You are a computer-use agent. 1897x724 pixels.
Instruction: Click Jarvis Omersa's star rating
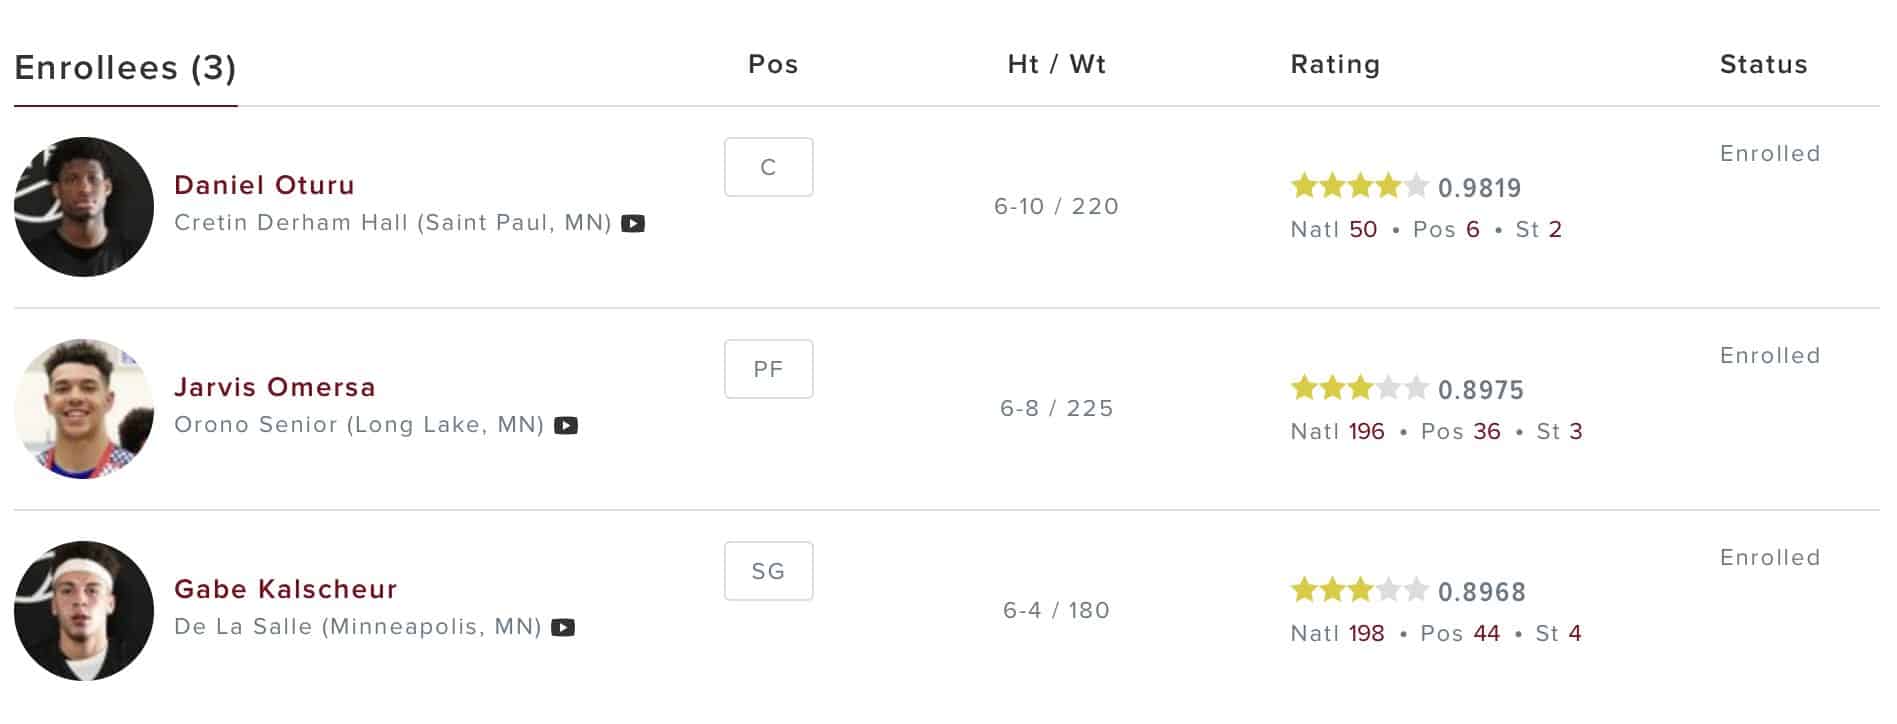pos(1359,388)
